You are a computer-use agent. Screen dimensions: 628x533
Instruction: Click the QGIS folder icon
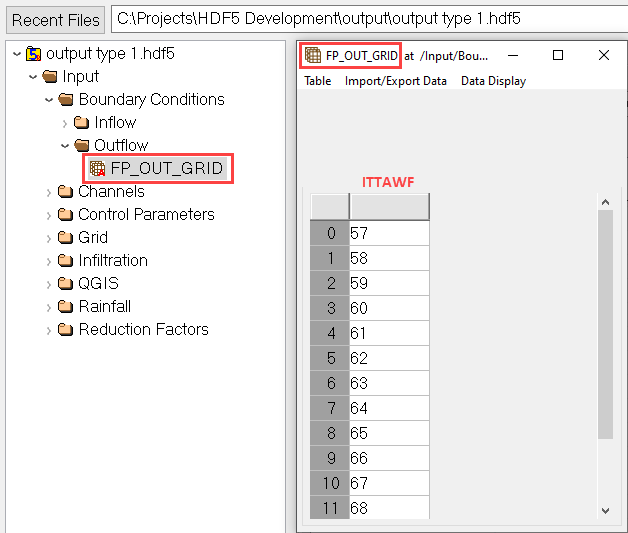pyautogui.click(x=66, y=283)
